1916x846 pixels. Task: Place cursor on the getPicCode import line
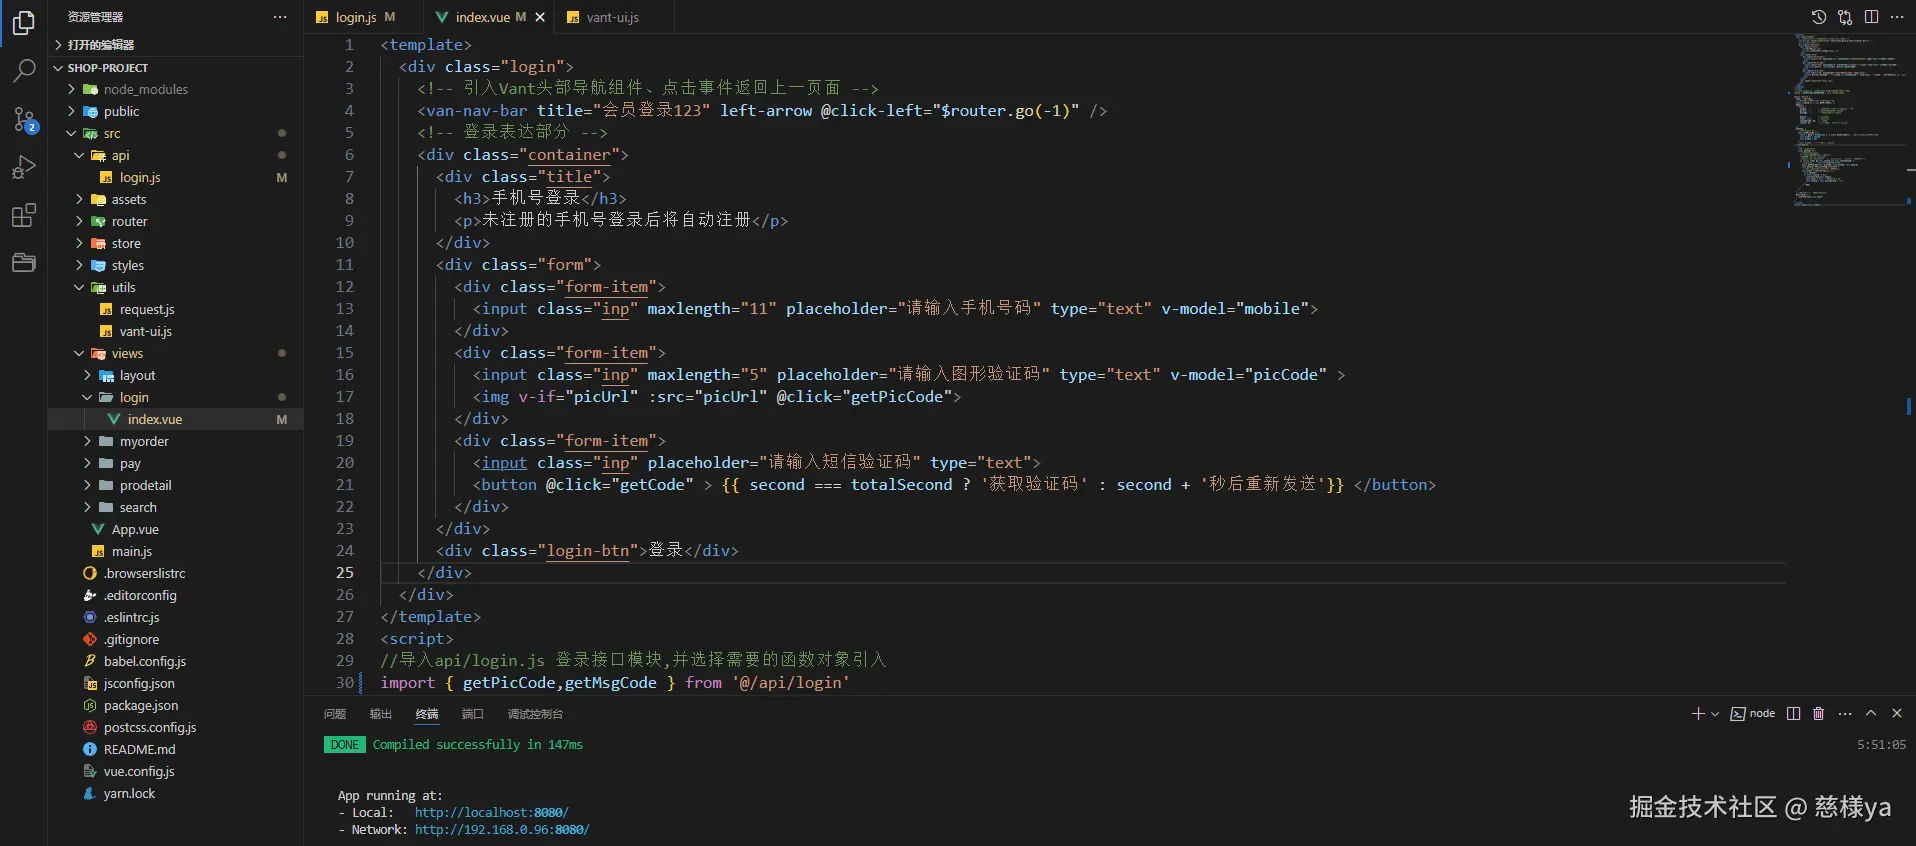click(x=615, y=683)
